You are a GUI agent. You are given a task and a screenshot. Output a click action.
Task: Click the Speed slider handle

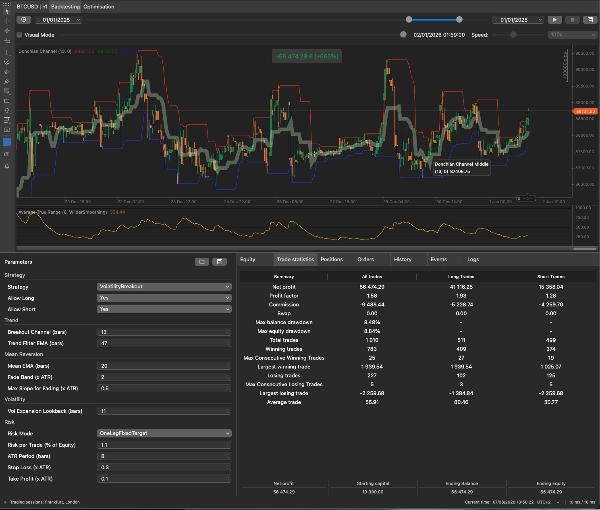pyautogui.click(x=513, y=35)
